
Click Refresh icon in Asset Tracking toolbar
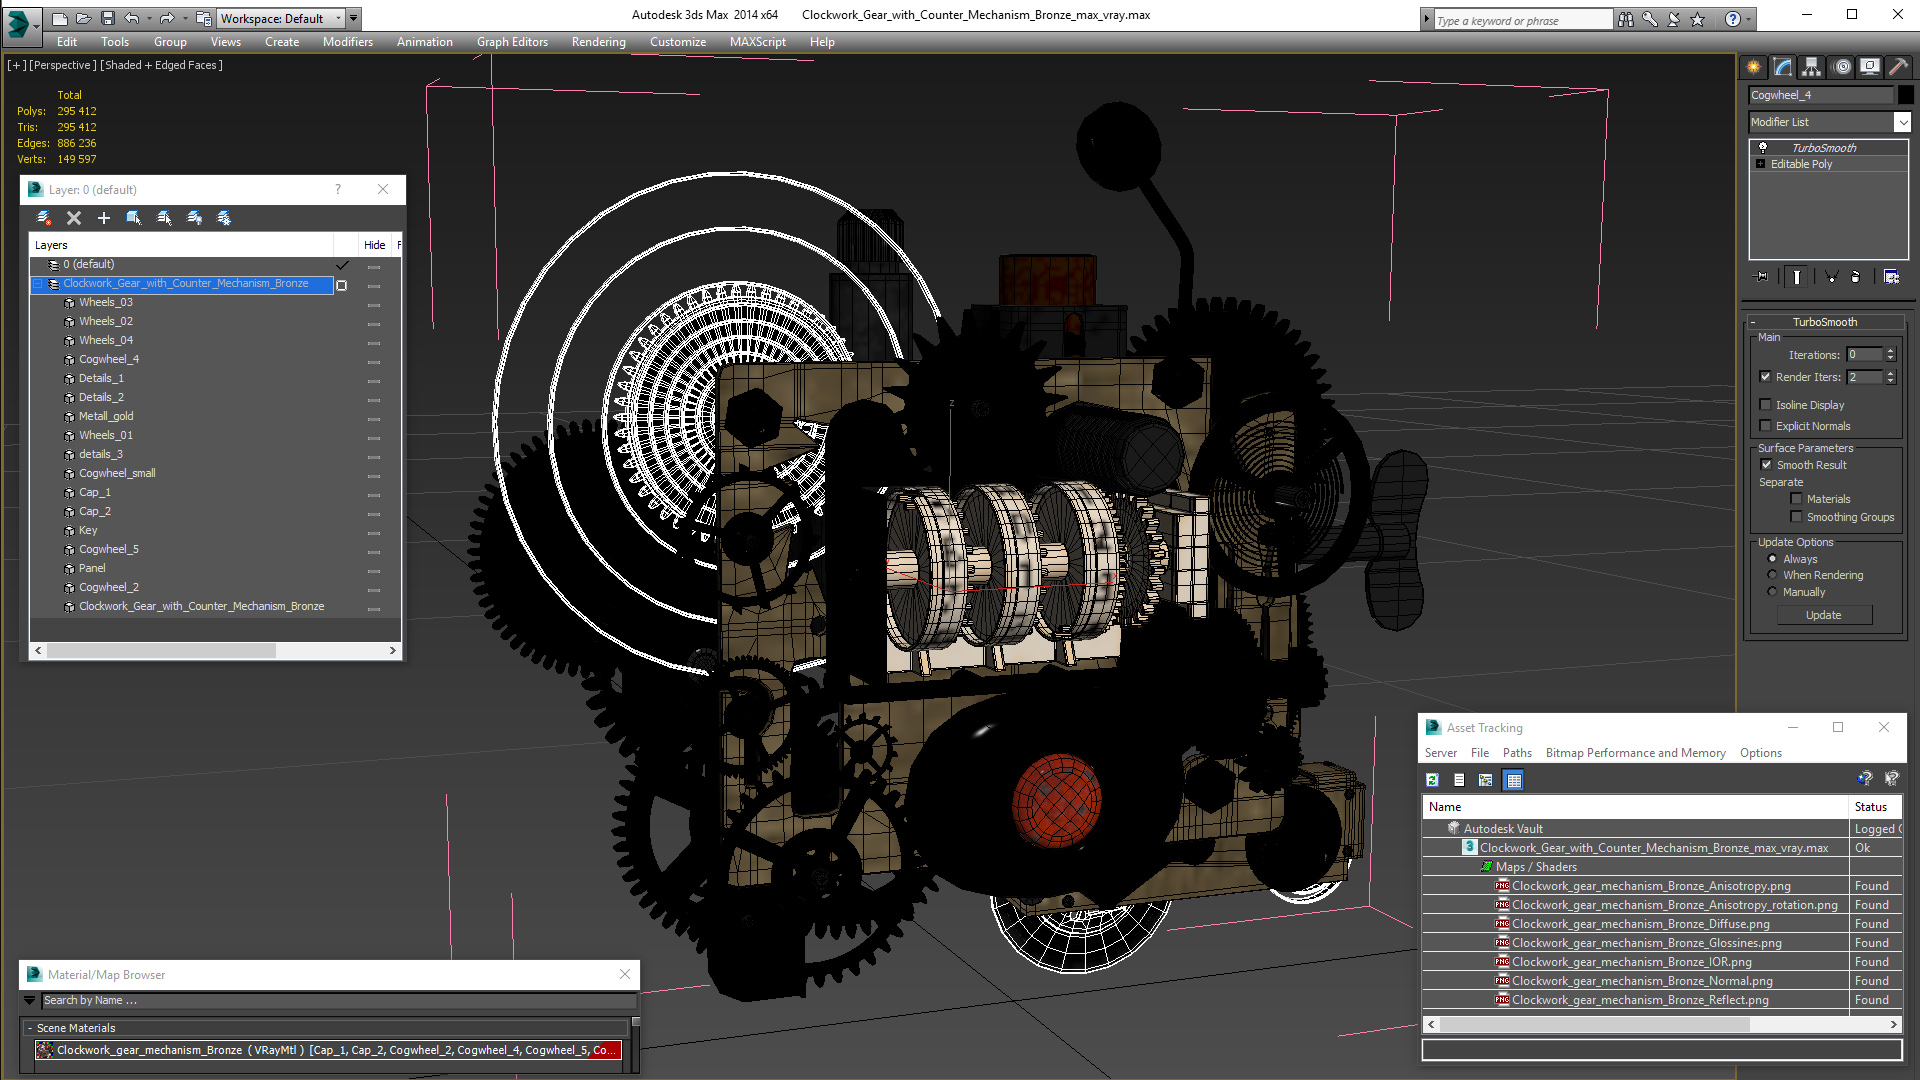coord(1432,780)
